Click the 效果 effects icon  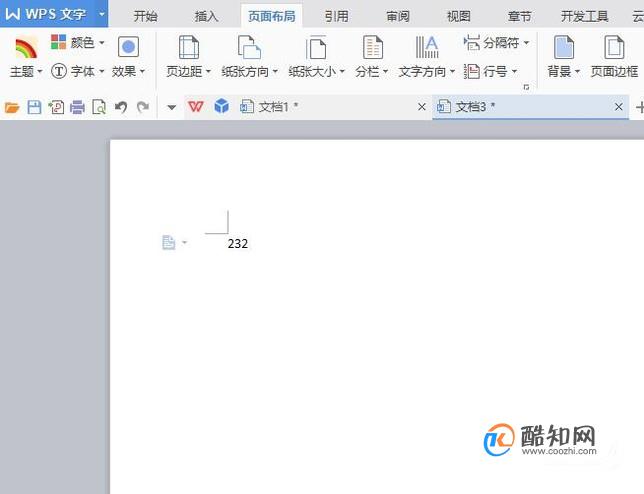point(128,47)
